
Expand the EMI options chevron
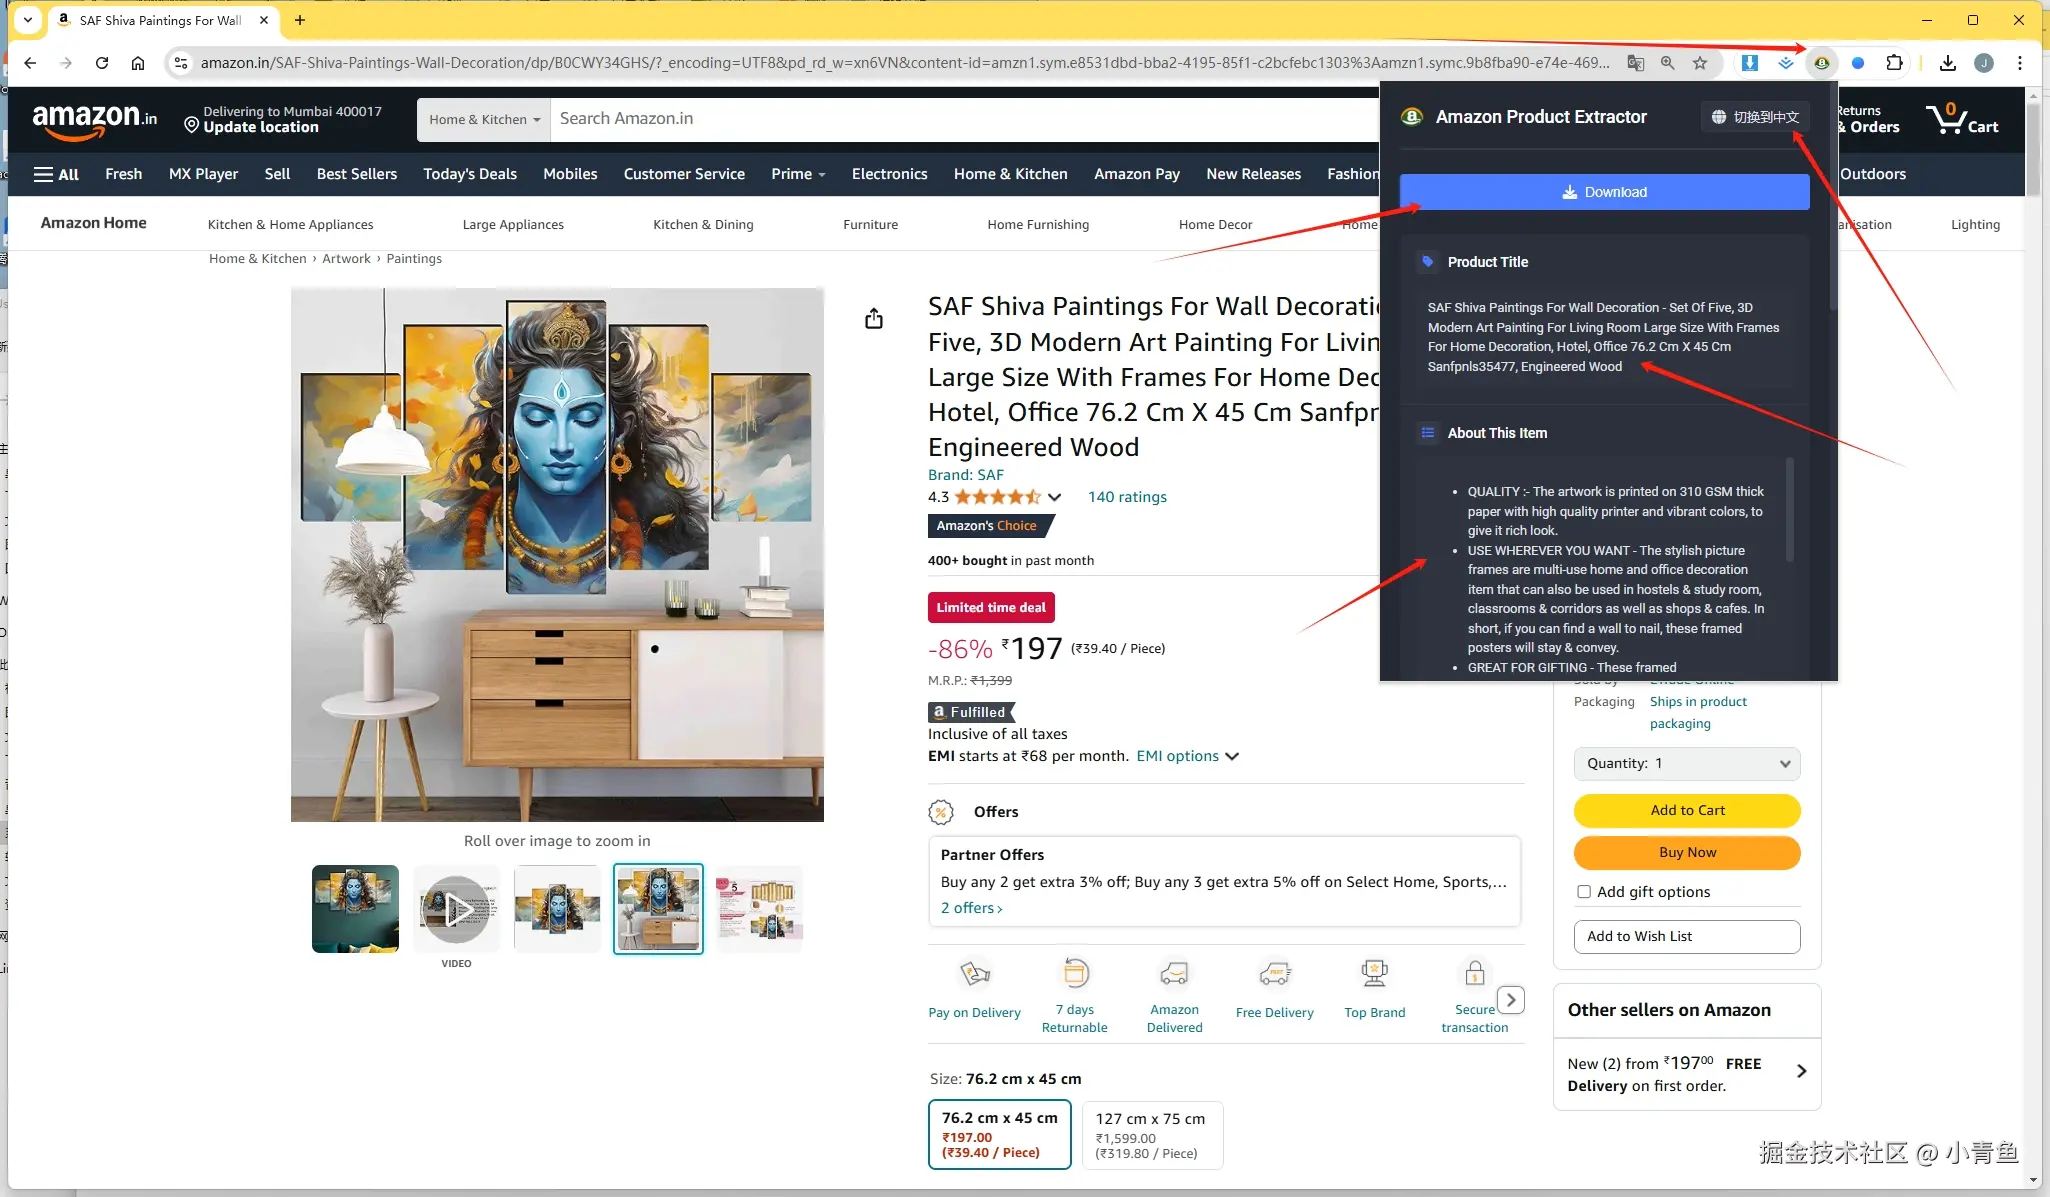1232,756
